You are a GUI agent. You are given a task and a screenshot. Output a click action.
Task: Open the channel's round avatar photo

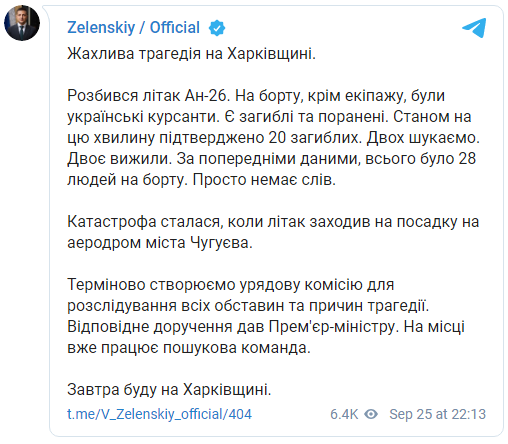(x=22, y=23)
